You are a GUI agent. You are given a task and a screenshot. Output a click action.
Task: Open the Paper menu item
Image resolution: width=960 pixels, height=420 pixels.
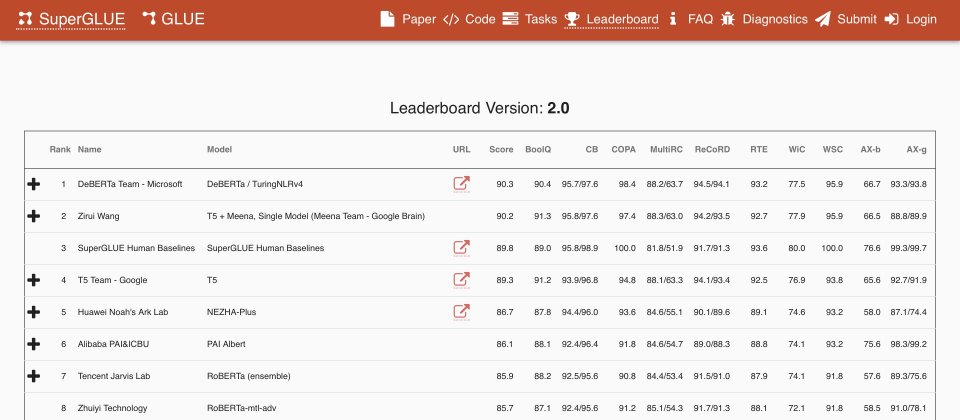(408, 19)
